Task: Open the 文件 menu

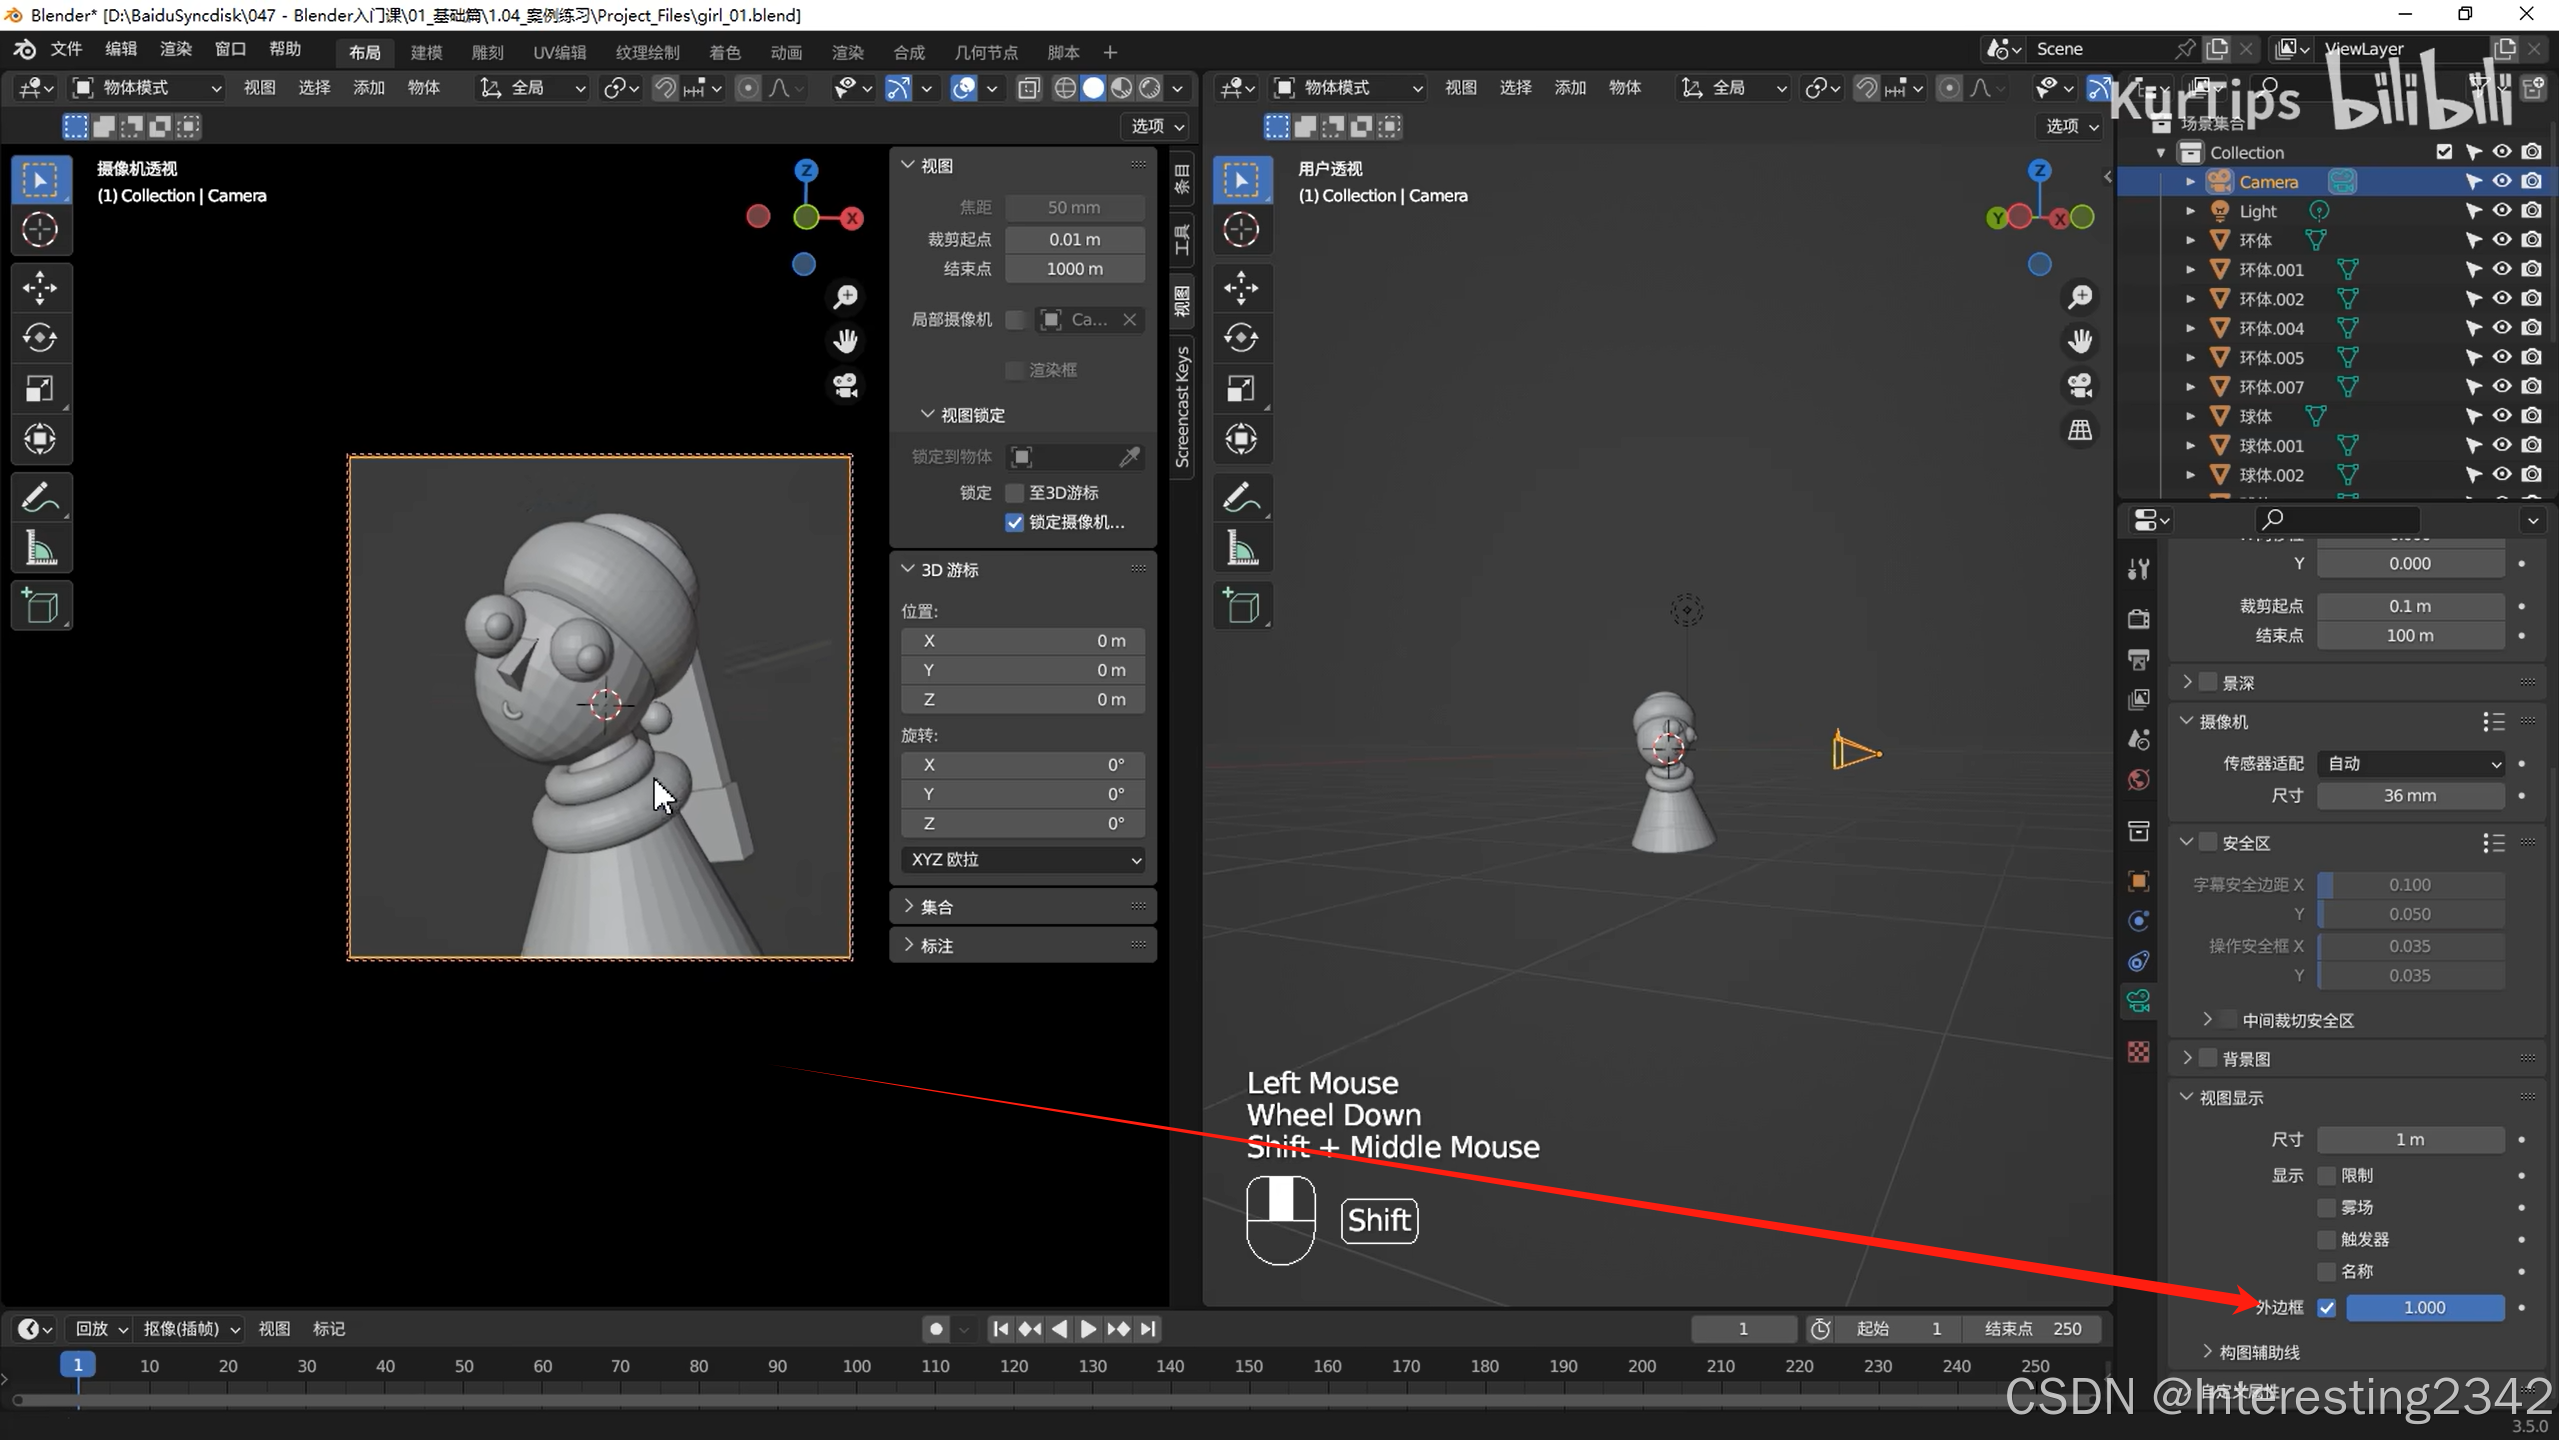Action: pos(66,49)
